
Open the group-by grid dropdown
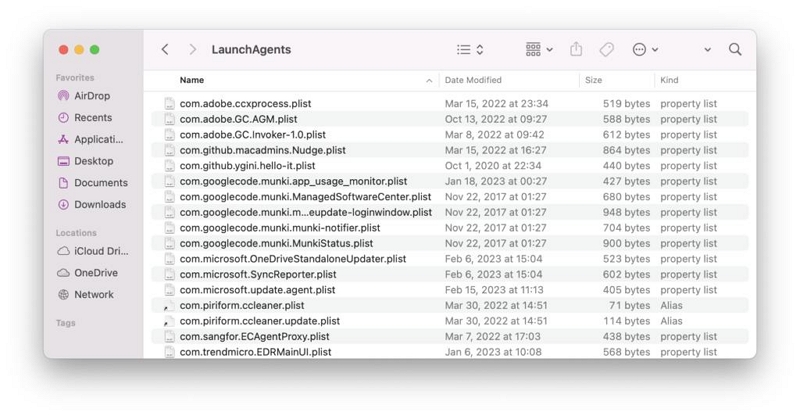539,50
